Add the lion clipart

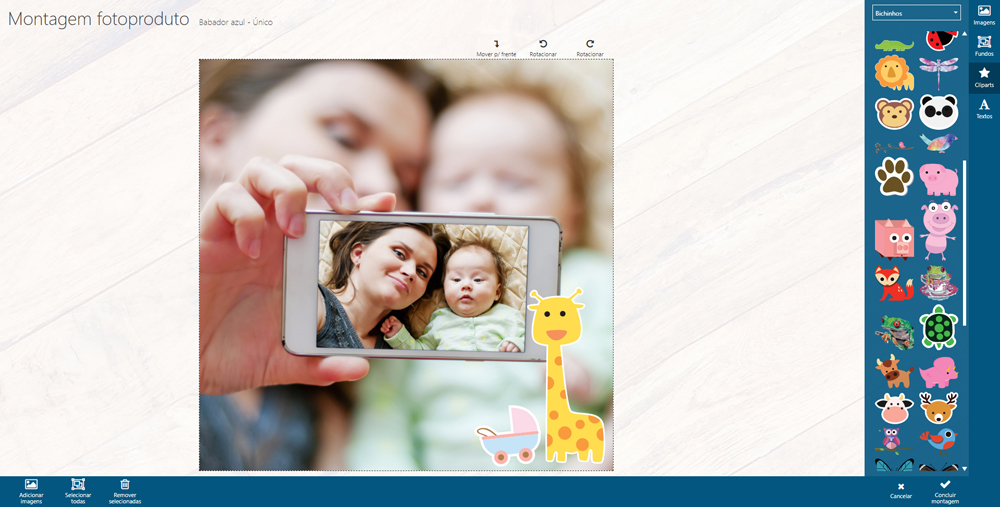pos(893,72)
